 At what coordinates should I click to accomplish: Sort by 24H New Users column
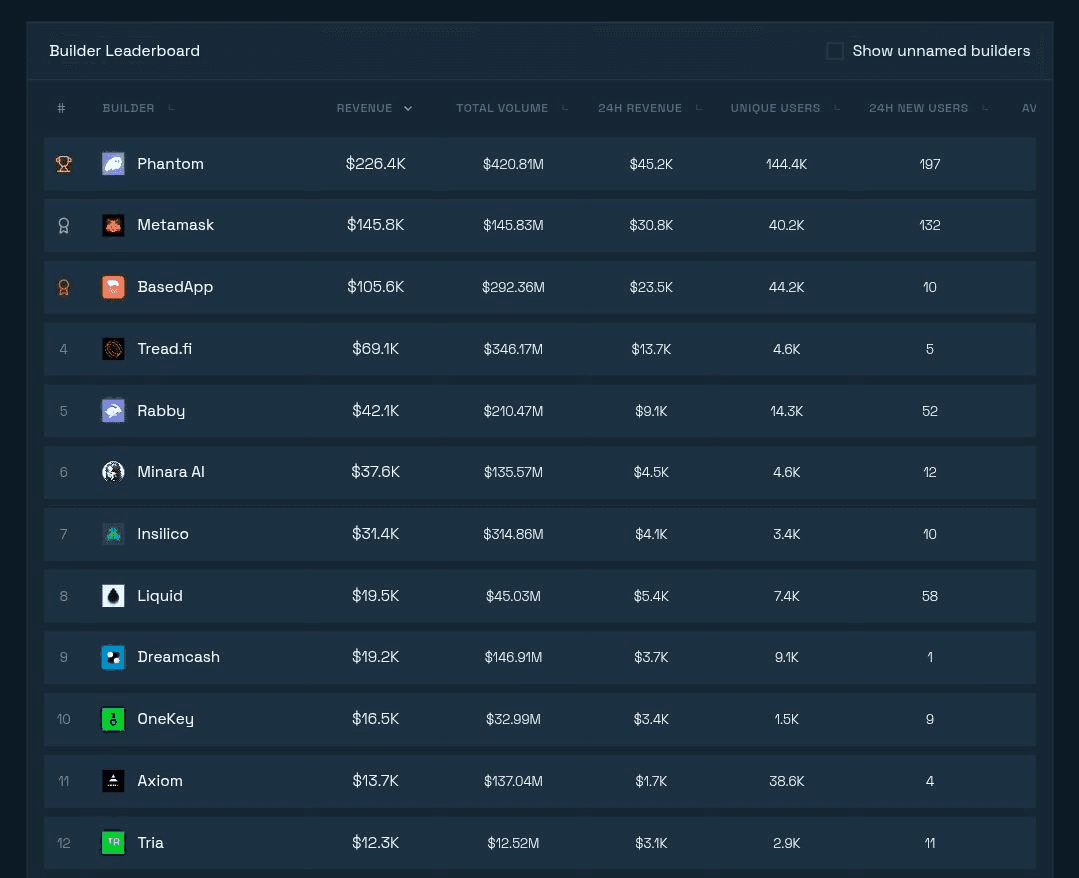918,108
